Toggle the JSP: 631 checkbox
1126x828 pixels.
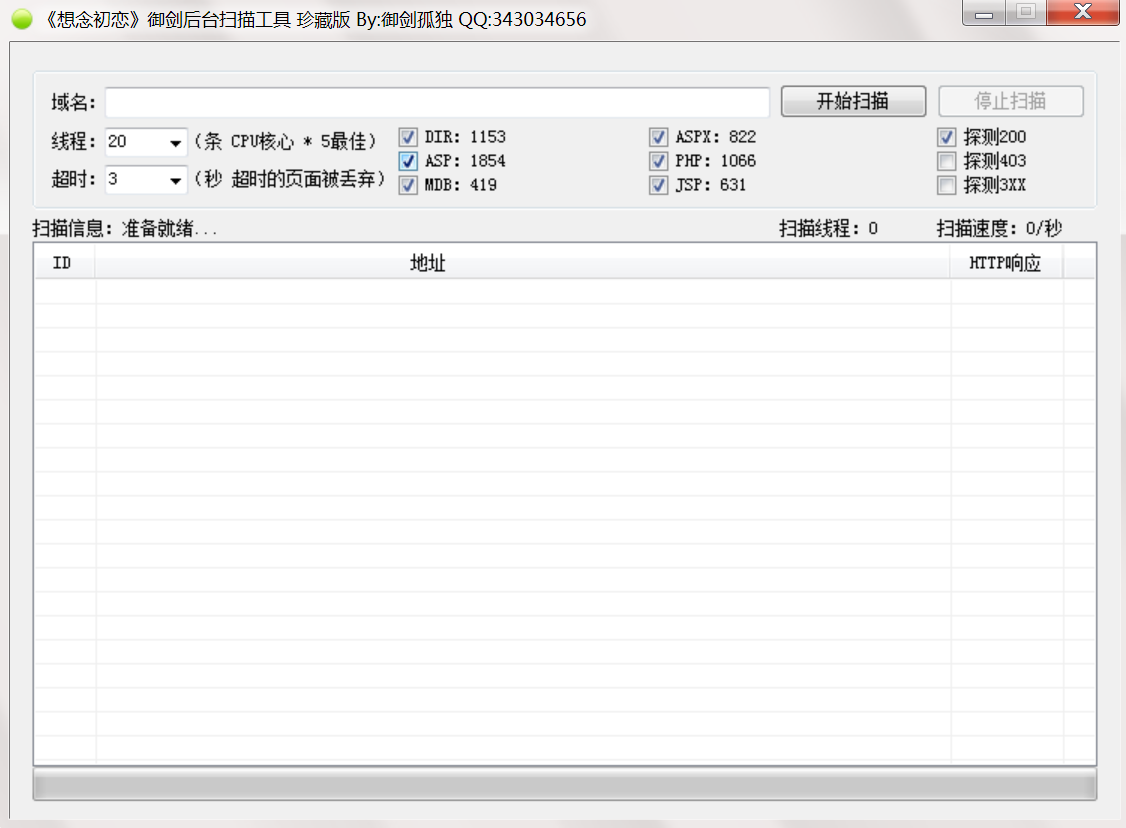[x=659, y=185]
